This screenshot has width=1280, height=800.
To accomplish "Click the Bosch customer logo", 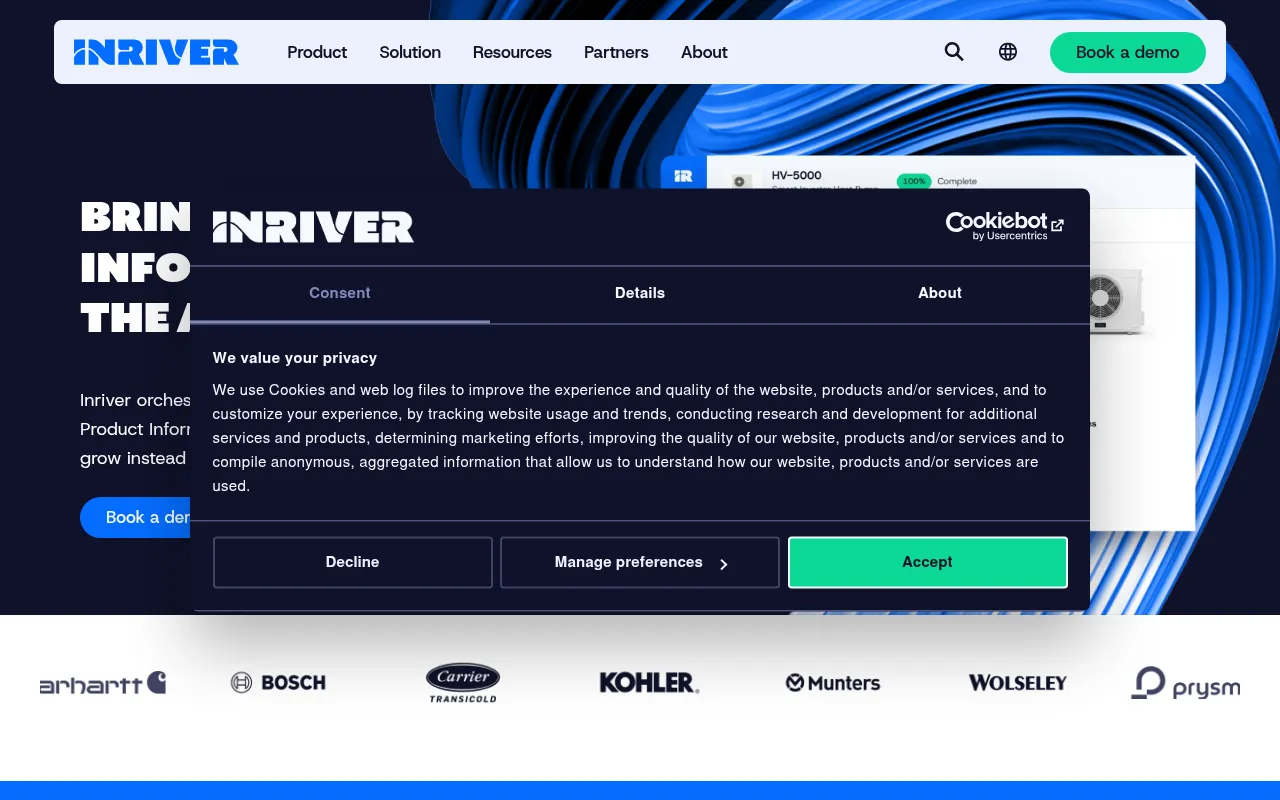I will click(278, 683).
